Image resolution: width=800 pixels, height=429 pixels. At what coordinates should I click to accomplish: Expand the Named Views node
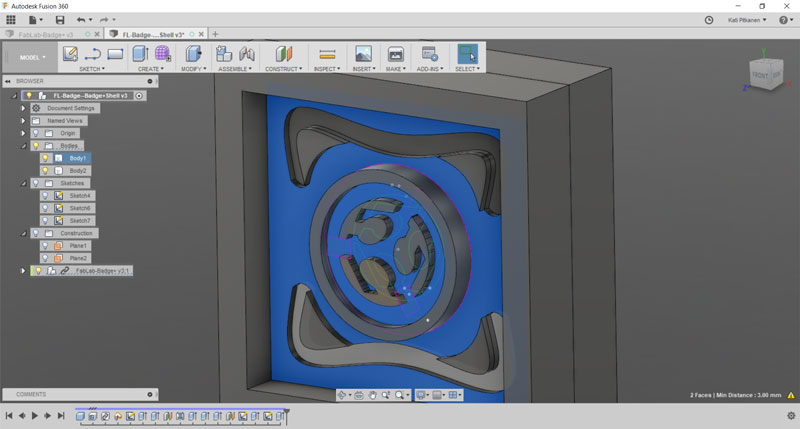coord(23,121)
